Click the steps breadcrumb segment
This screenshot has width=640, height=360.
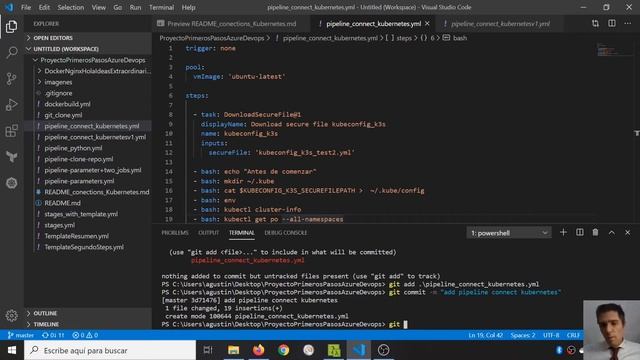pos(400,38)
